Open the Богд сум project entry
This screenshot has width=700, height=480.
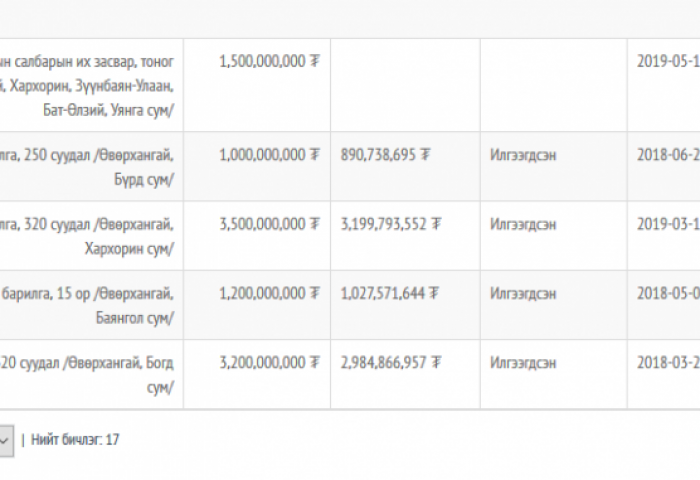(x=88, y=363)
